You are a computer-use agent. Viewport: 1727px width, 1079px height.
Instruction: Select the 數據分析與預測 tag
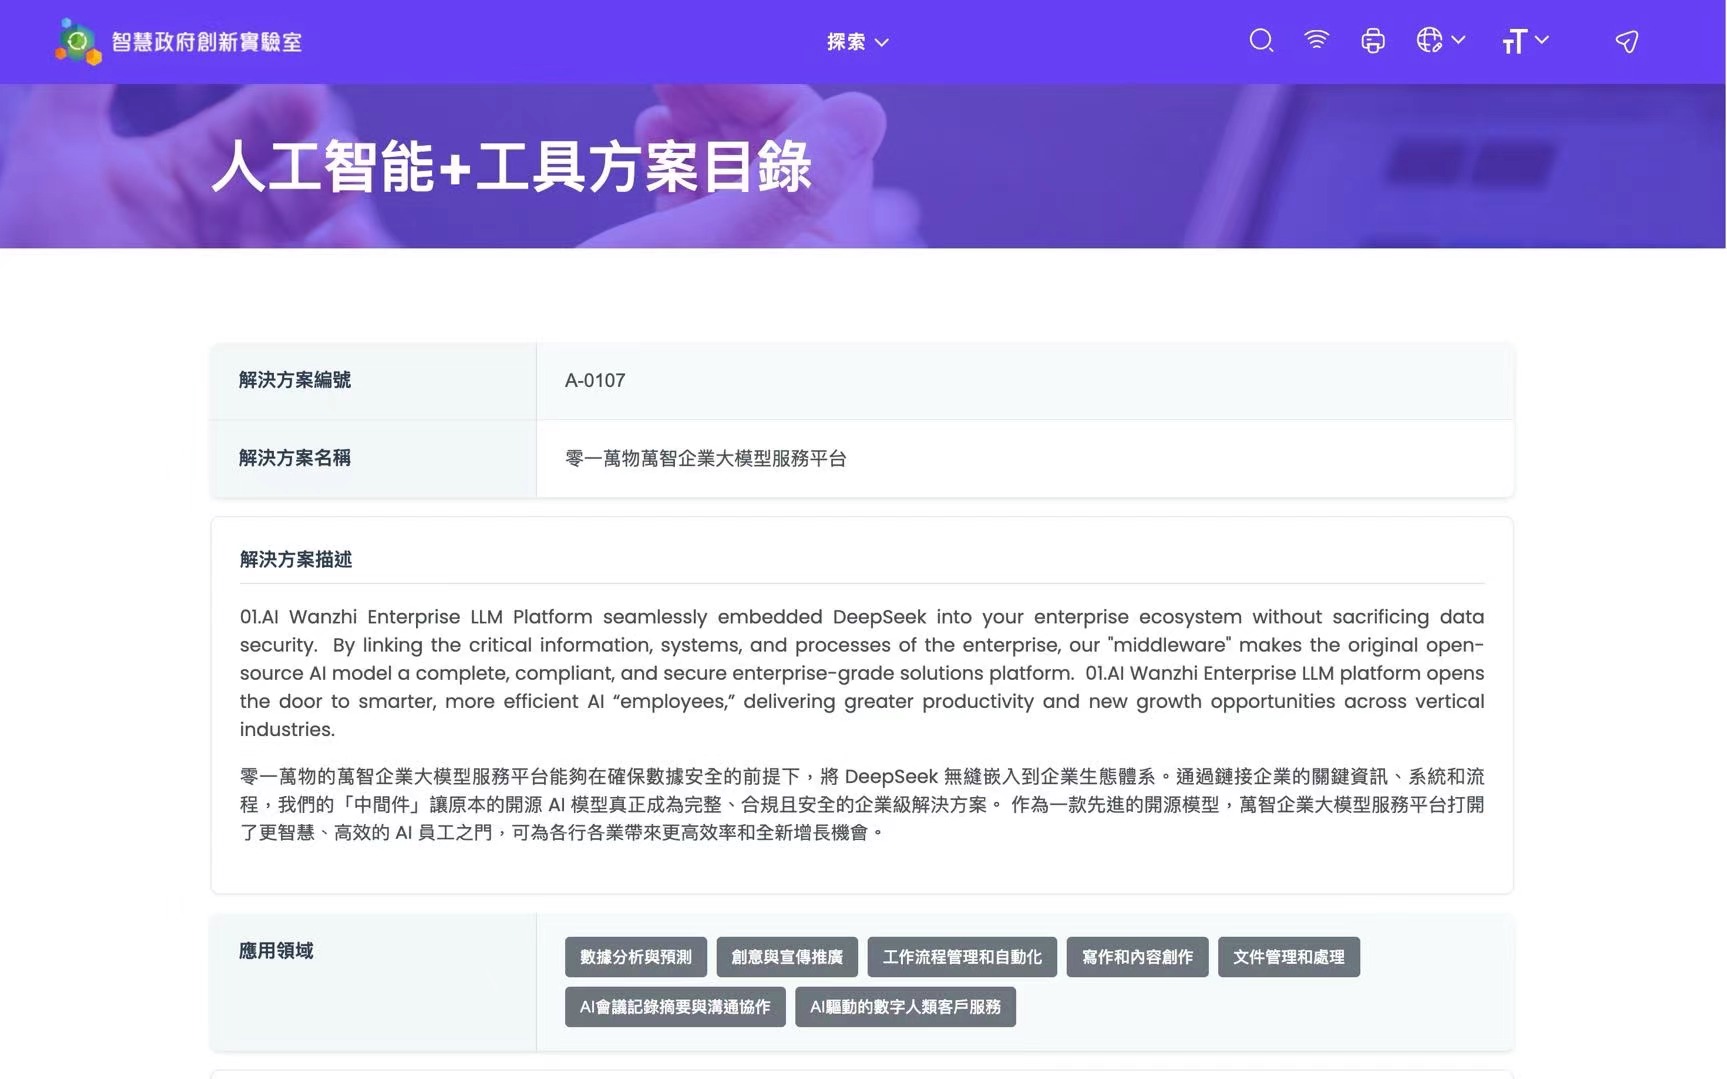(x=636, y=957)
